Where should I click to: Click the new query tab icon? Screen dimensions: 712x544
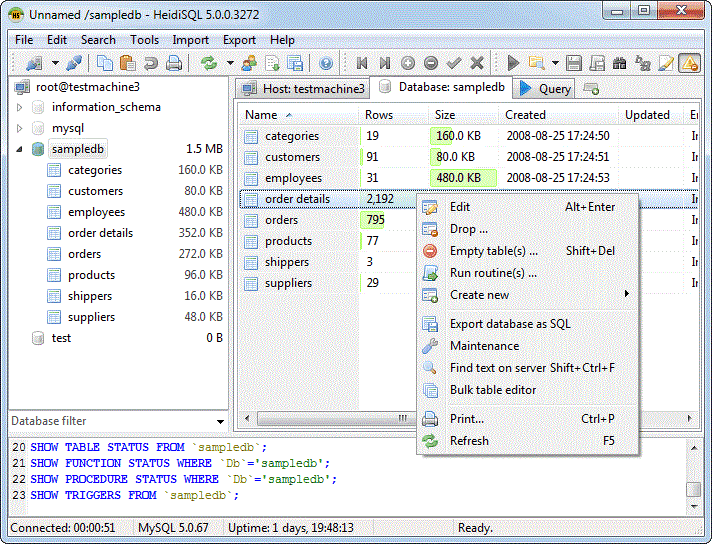591,89
